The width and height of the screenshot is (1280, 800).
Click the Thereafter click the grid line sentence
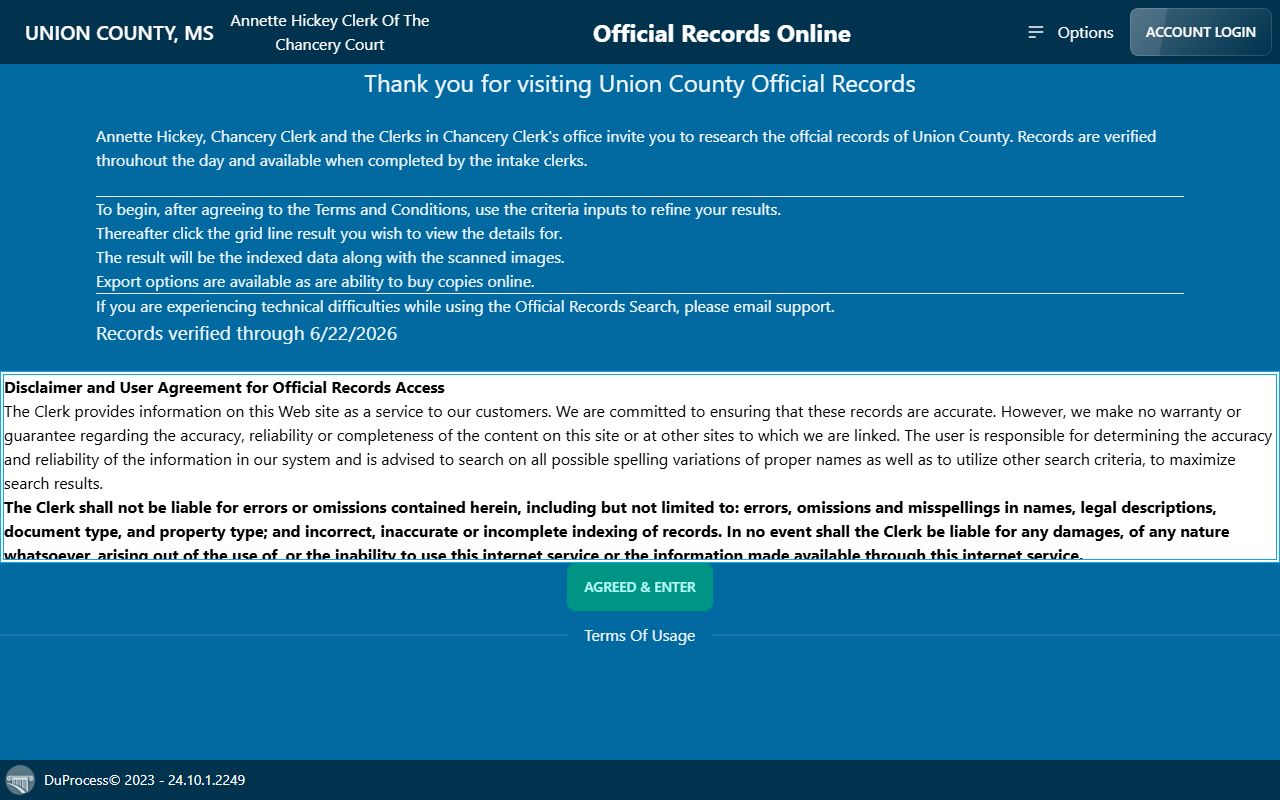point(329,233)
